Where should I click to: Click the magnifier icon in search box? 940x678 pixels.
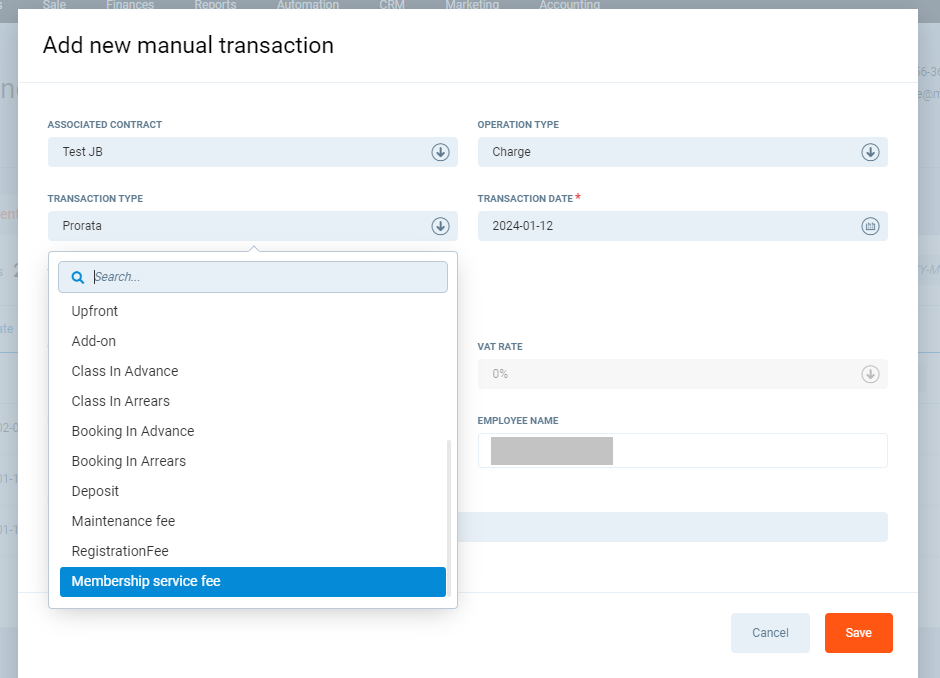click(x=78, y=277)
